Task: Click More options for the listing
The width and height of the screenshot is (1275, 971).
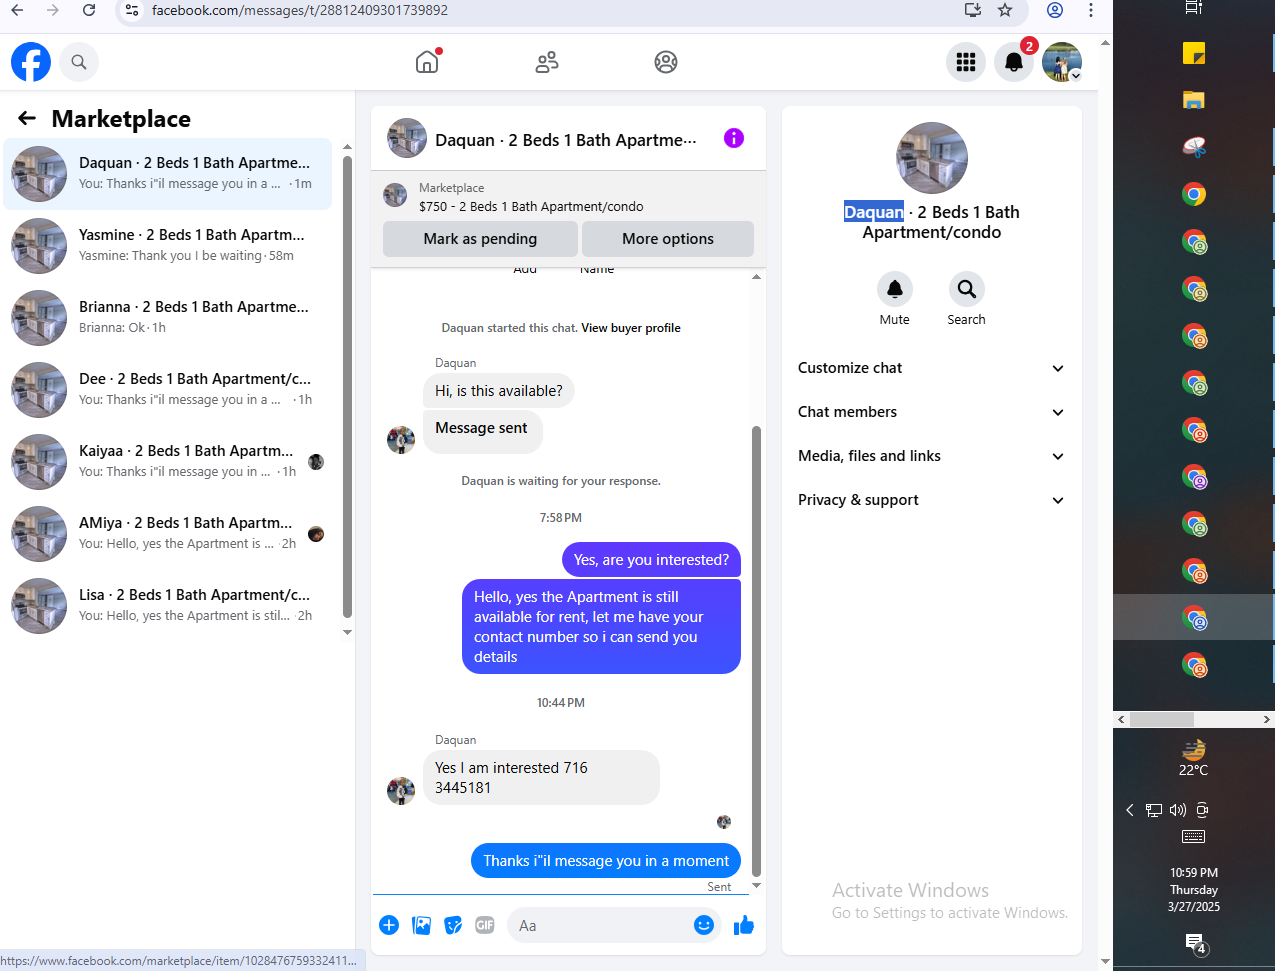Action: tap(668, 239)
